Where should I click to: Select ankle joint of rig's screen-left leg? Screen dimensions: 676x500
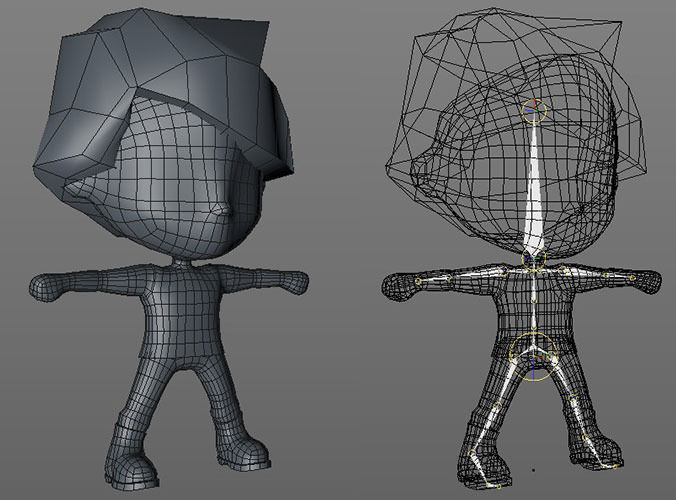tap(473, 453)
